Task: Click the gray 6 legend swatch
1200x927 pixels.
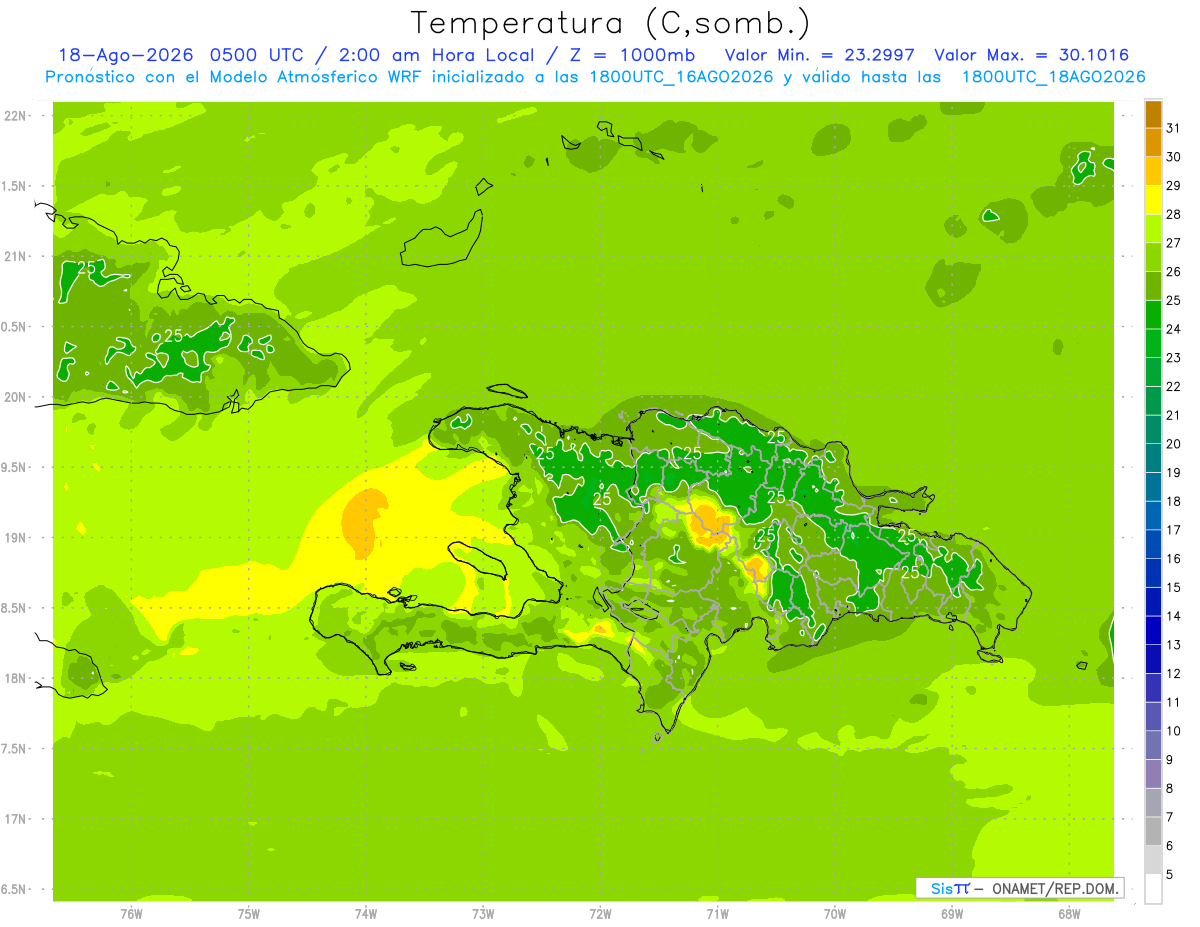Action: 1153,831
